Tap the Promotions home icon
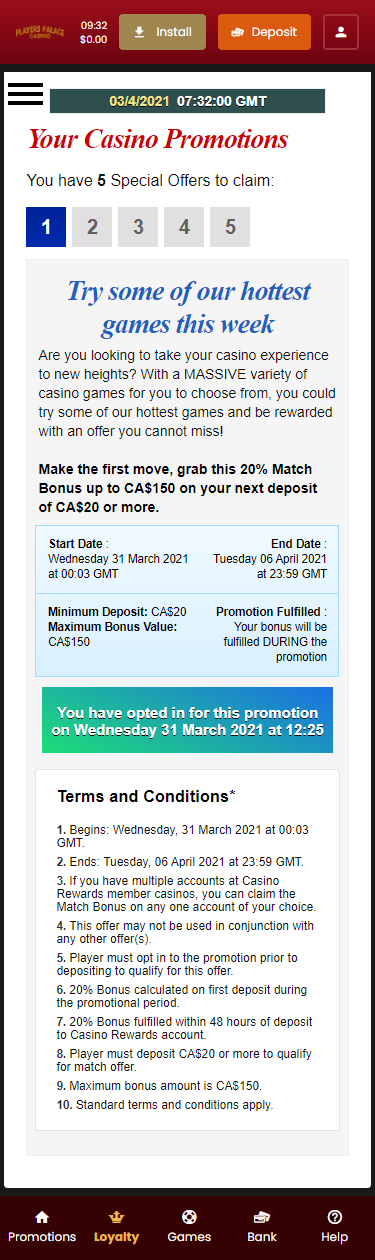375x1260 pixels. [x=42, y=1217]
